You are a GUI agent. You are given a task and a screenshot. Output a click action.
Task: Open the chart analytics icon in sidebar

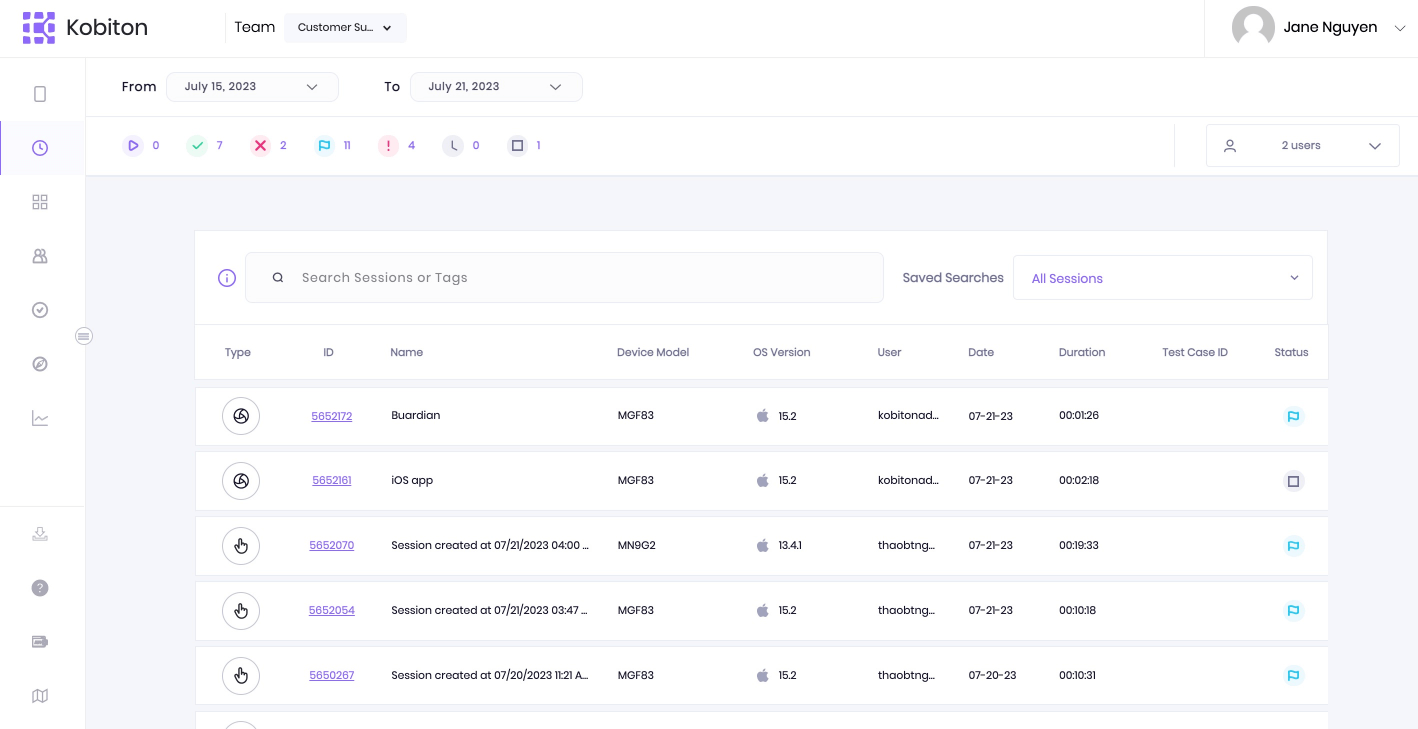(x=40, y=418)
